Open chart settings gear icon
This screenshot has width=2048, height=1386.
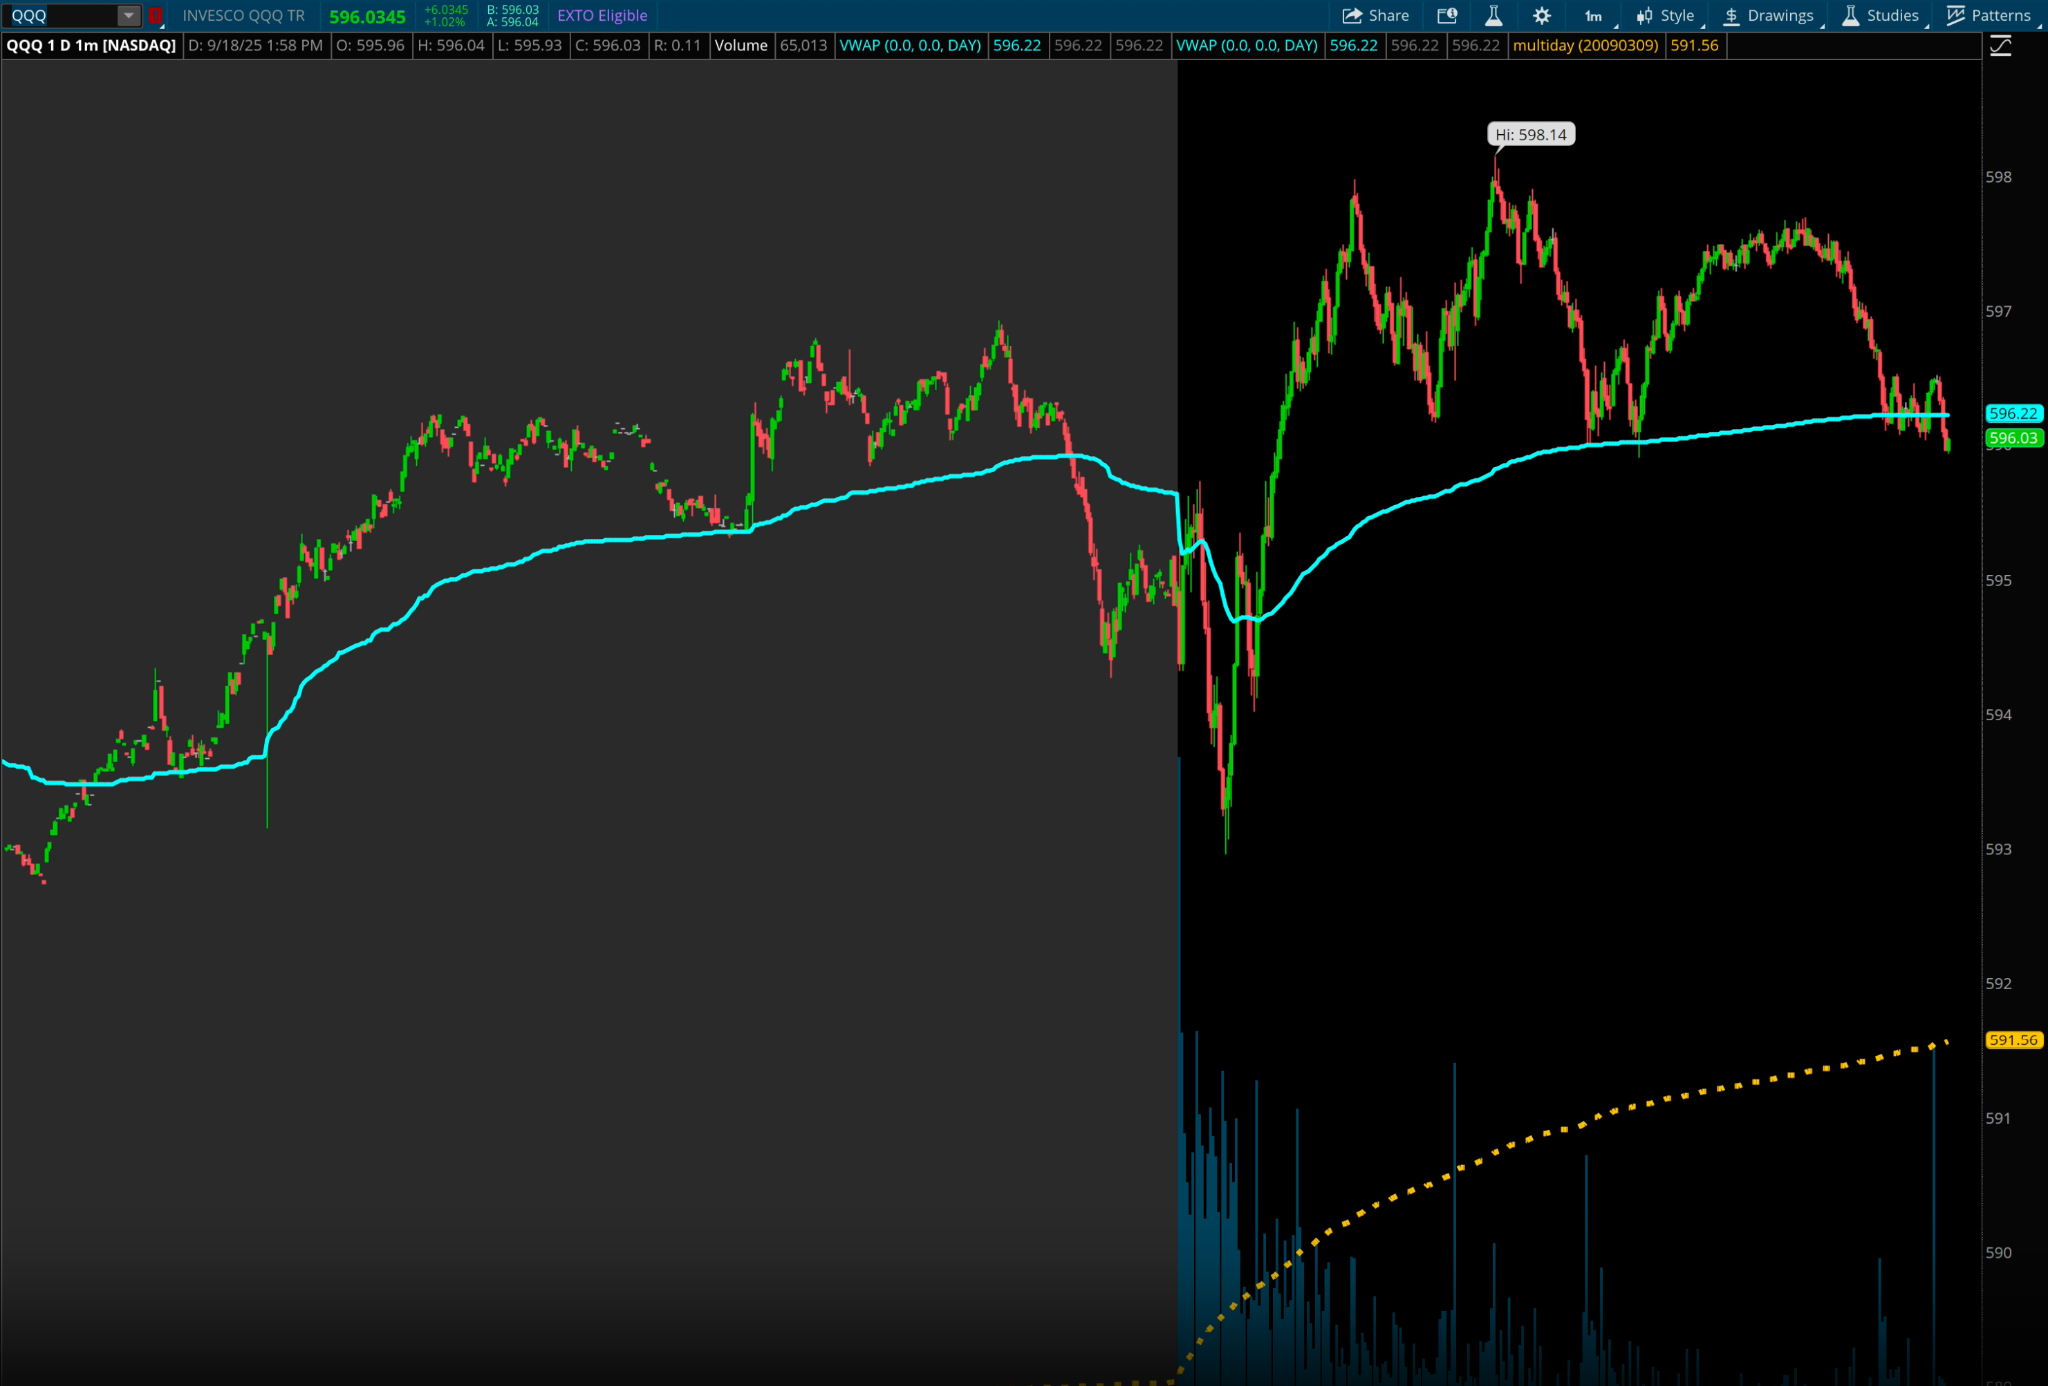click(1542, 15)
